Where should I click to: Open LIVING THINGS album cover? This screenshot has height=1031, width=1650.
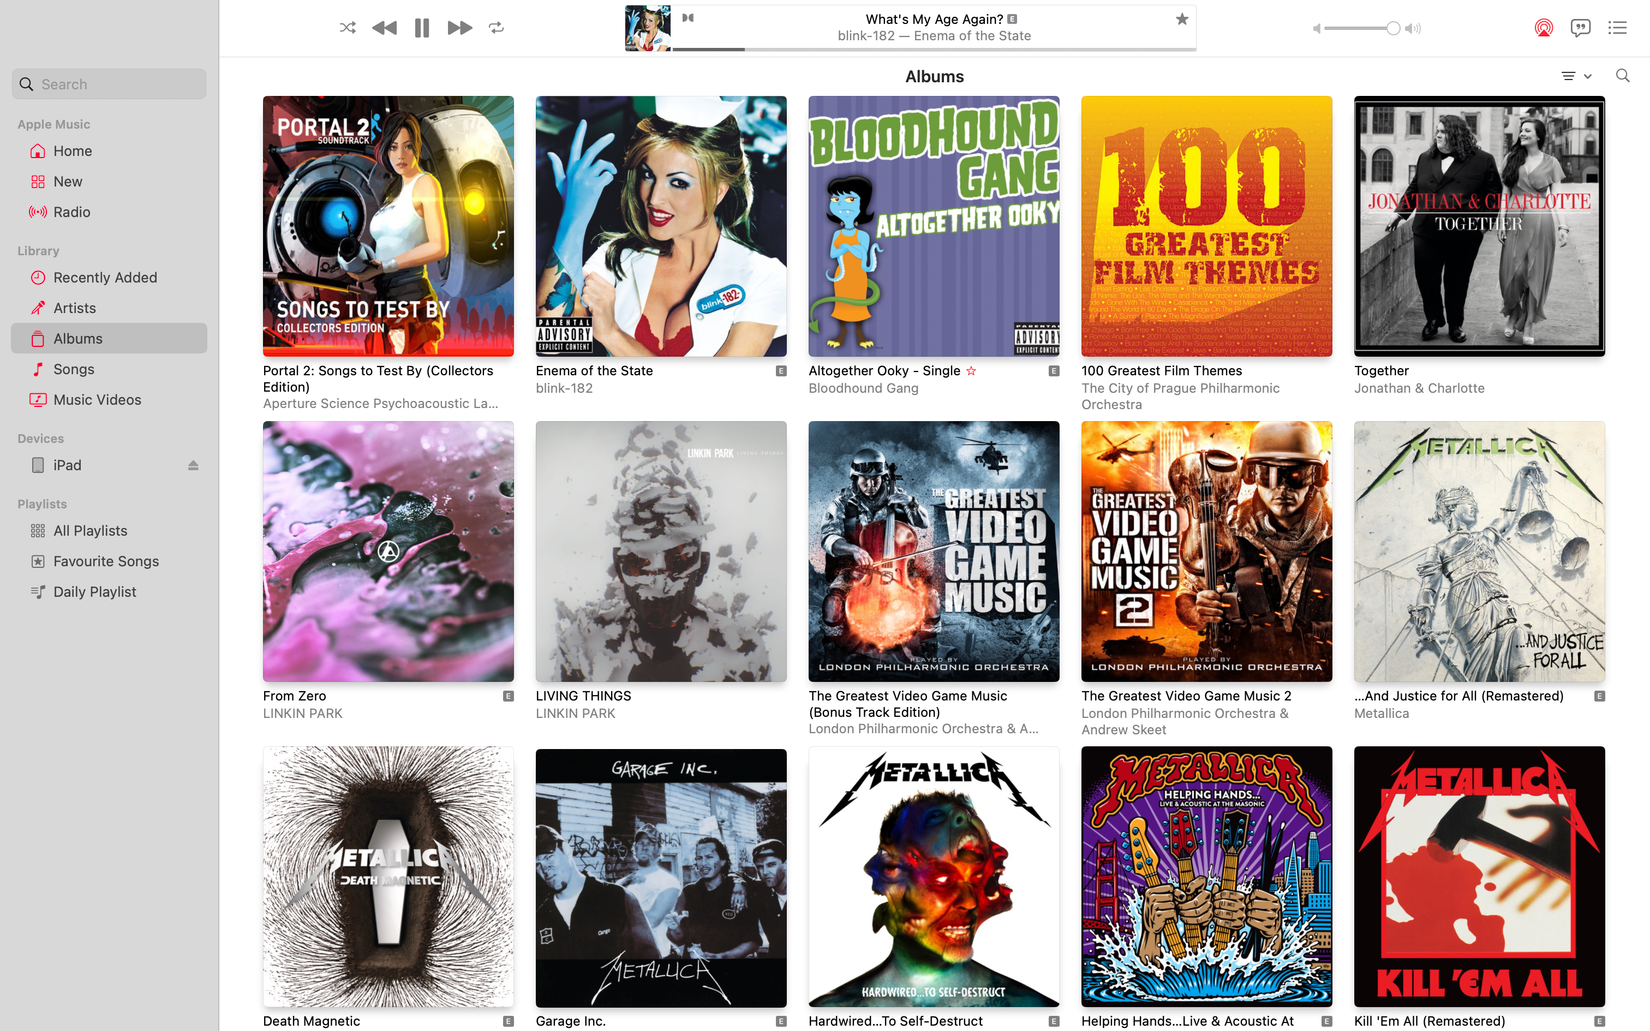661,551
